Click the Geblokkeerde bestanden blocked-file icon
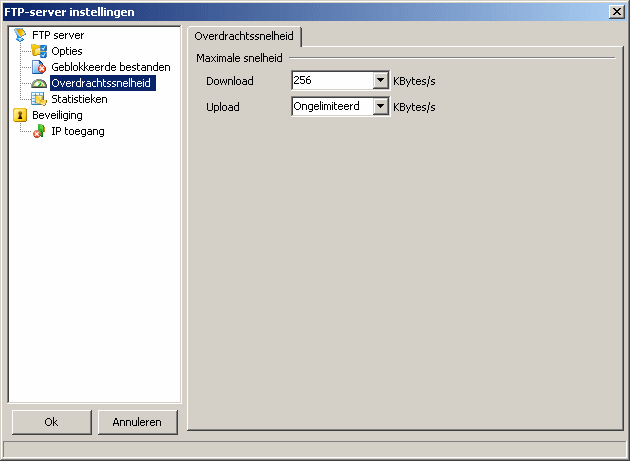The image size is (630, 461). (39, 67)
